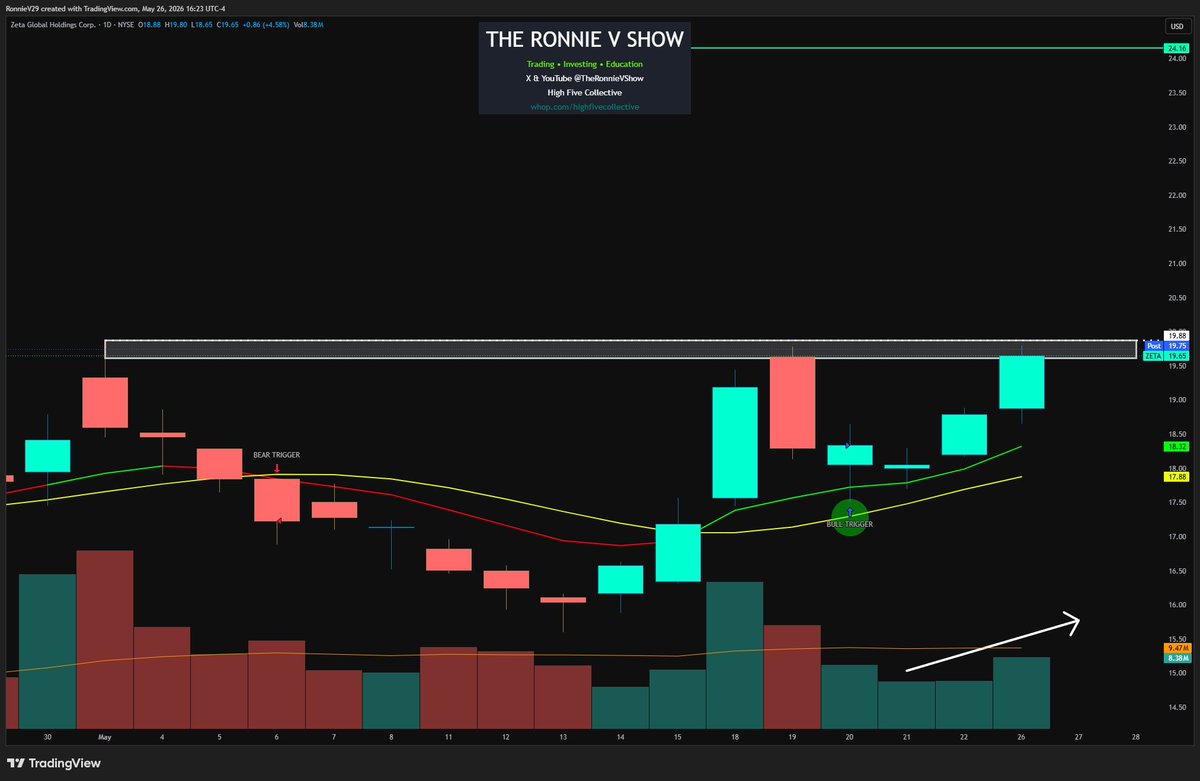Viewport: 1200px width, 781px height.
Task: Click the date label 30 on time axis
Action: (x=47, y=736)
